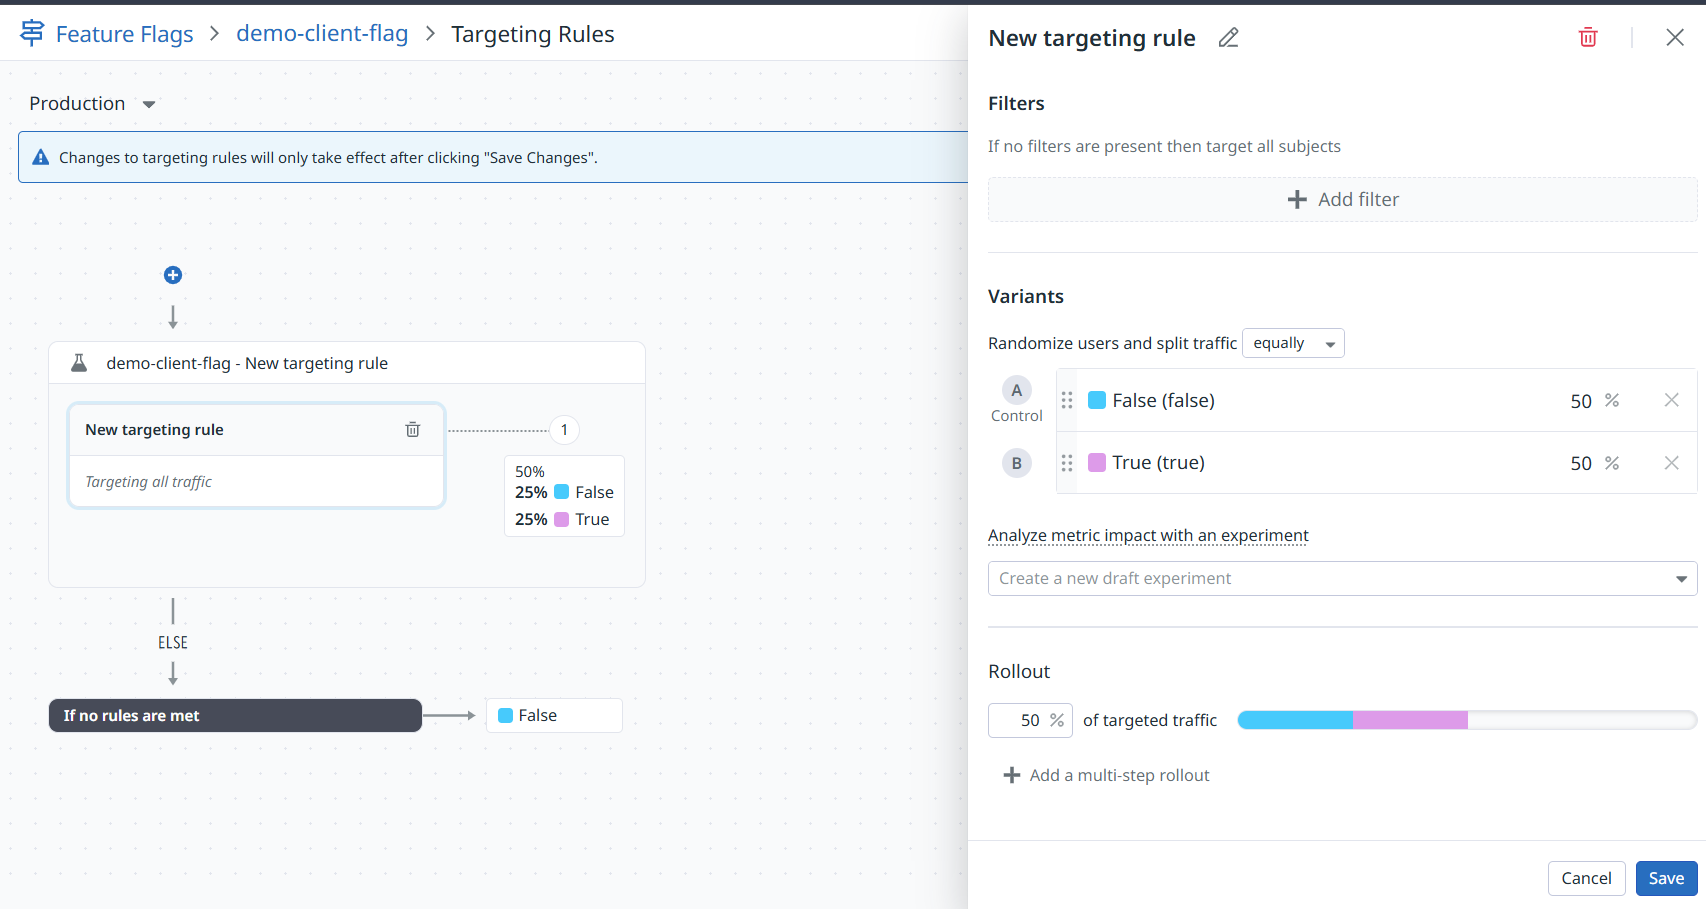Click the Feature Flags signpost icon

click(x=32, y=33)
